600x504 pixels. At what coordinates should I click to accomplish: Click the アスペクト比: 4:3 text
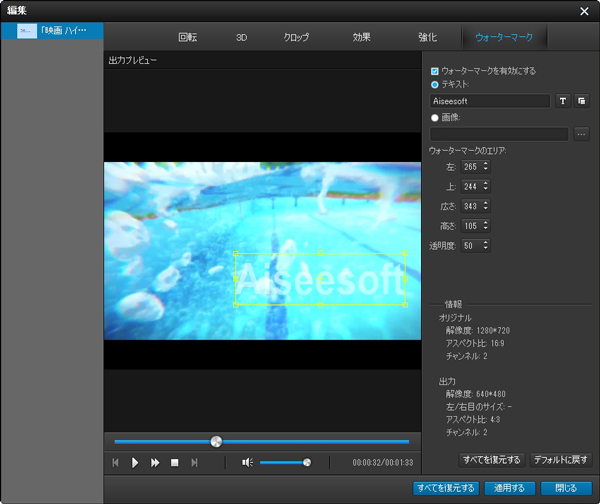(x=473, y=420)
